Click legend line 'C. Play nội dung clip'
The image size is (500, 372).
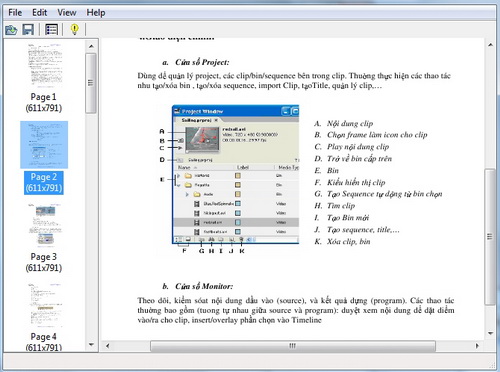[x=352, y=147]
